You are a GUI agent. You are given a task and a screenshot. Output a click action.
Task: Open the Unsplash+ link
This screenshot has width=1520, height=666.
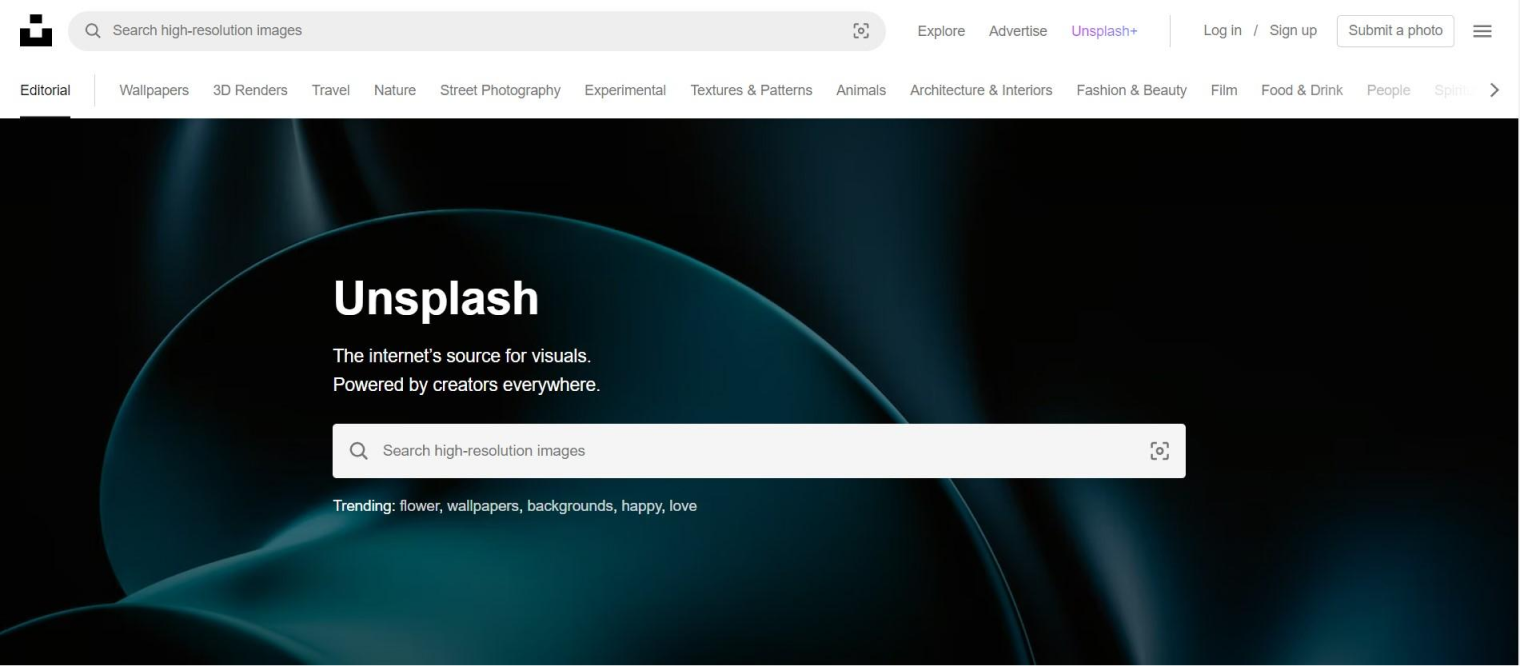click(1104, 31)
